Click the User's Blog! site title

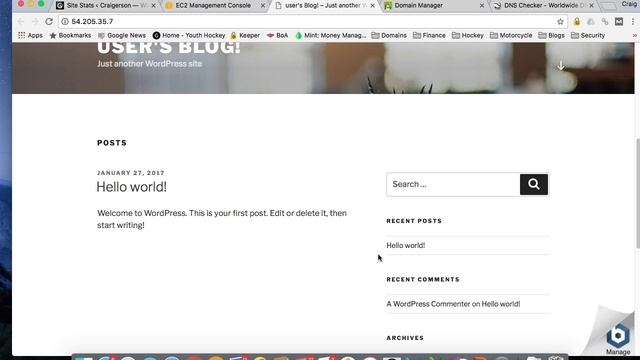click(x=169, y=47)
